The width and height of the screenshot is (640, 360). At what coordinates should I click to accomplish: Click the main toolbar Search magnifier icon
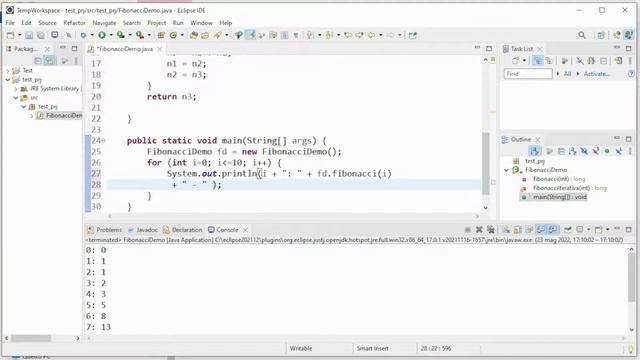pos(582,36)
